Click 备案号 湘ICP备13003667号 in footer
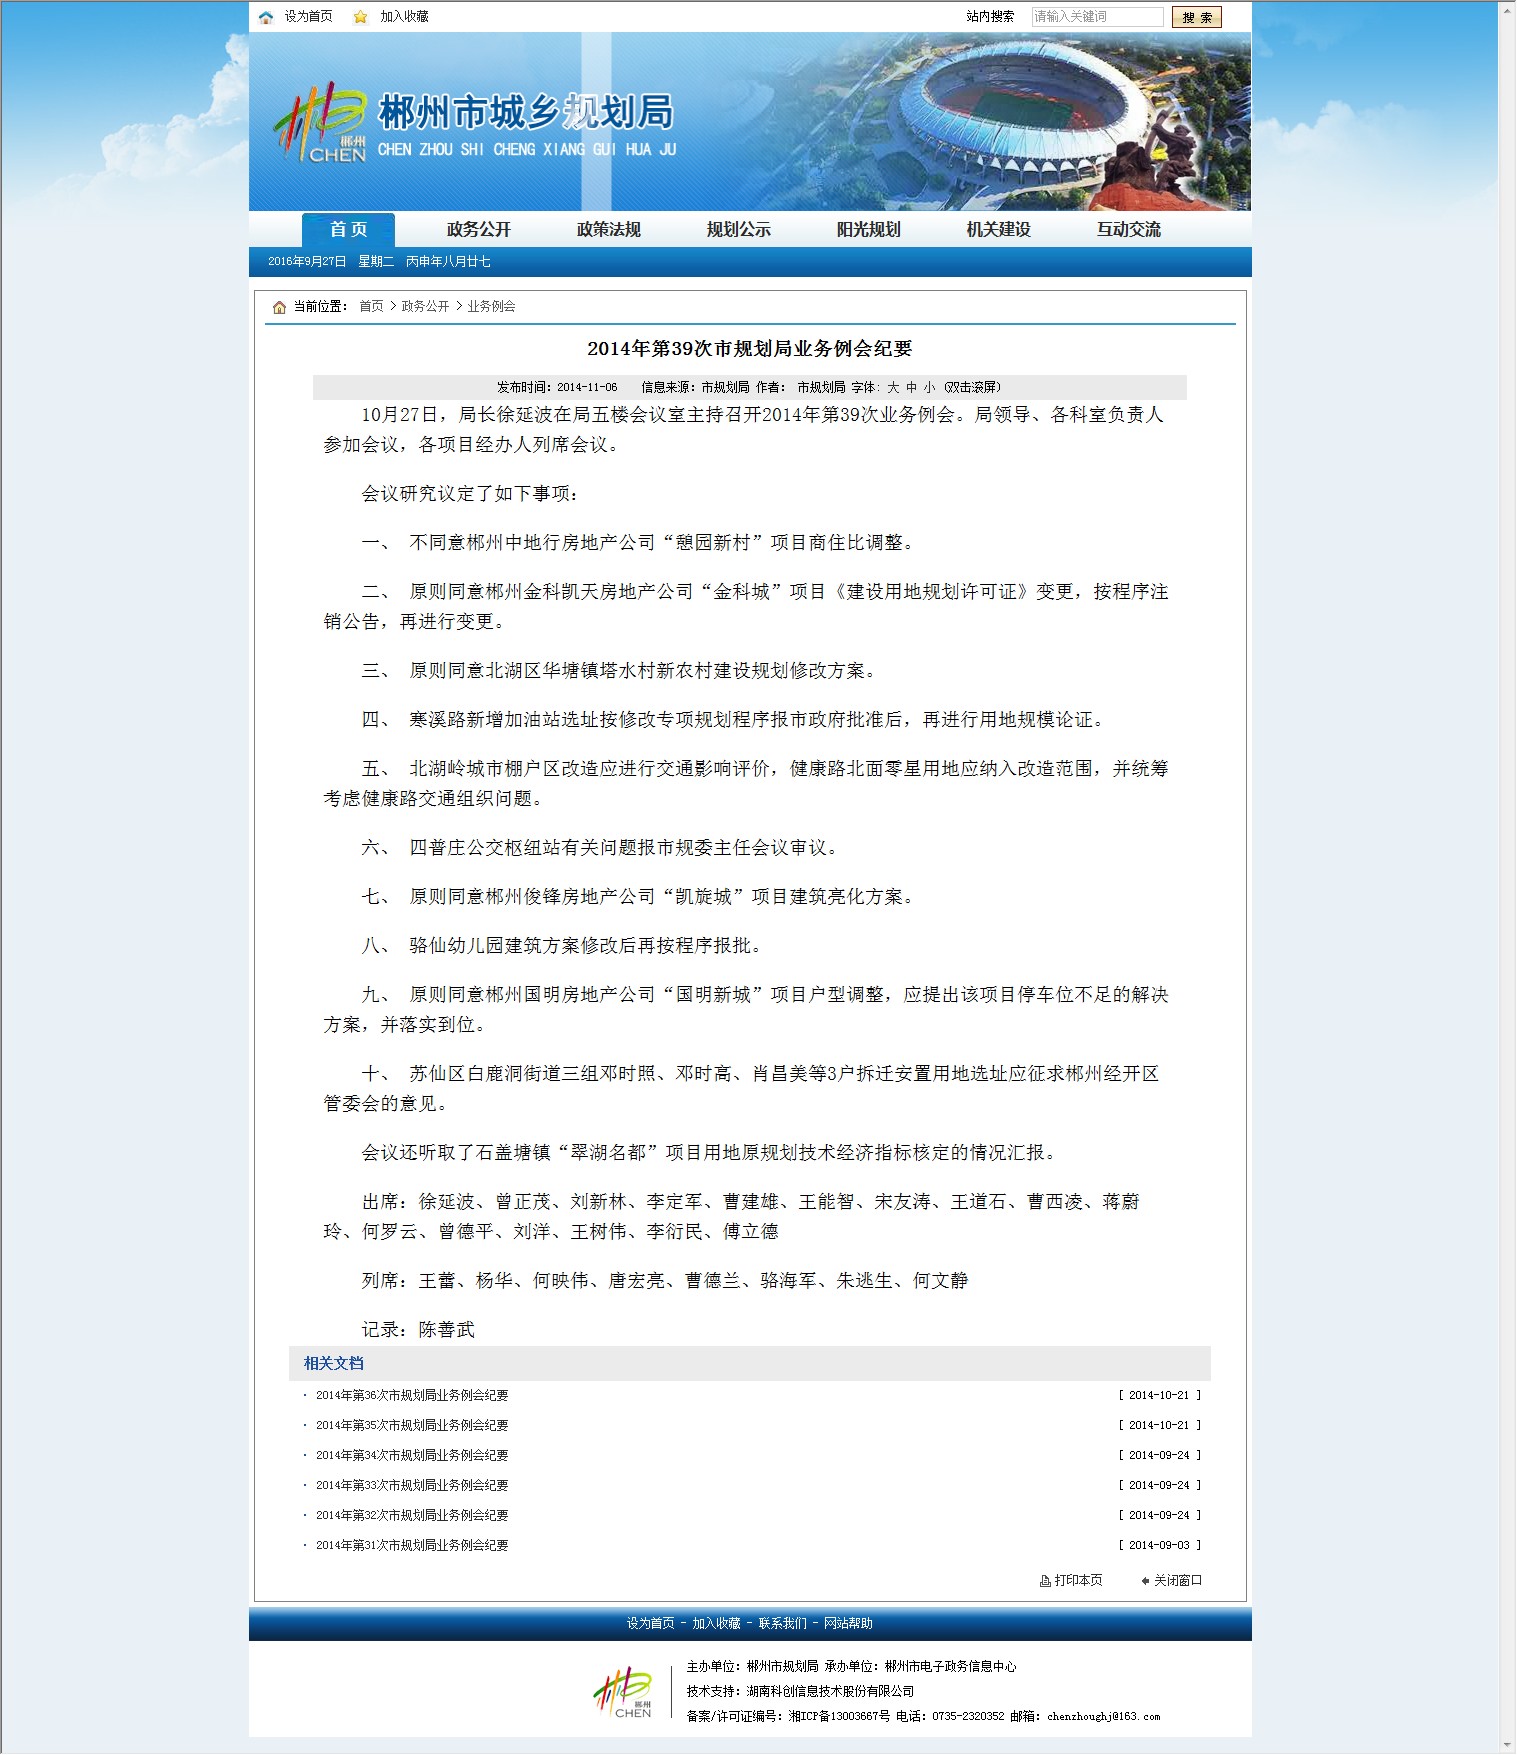Screen dimensions: 1517x1755 pyautogui.click(x=840, y=1717)
